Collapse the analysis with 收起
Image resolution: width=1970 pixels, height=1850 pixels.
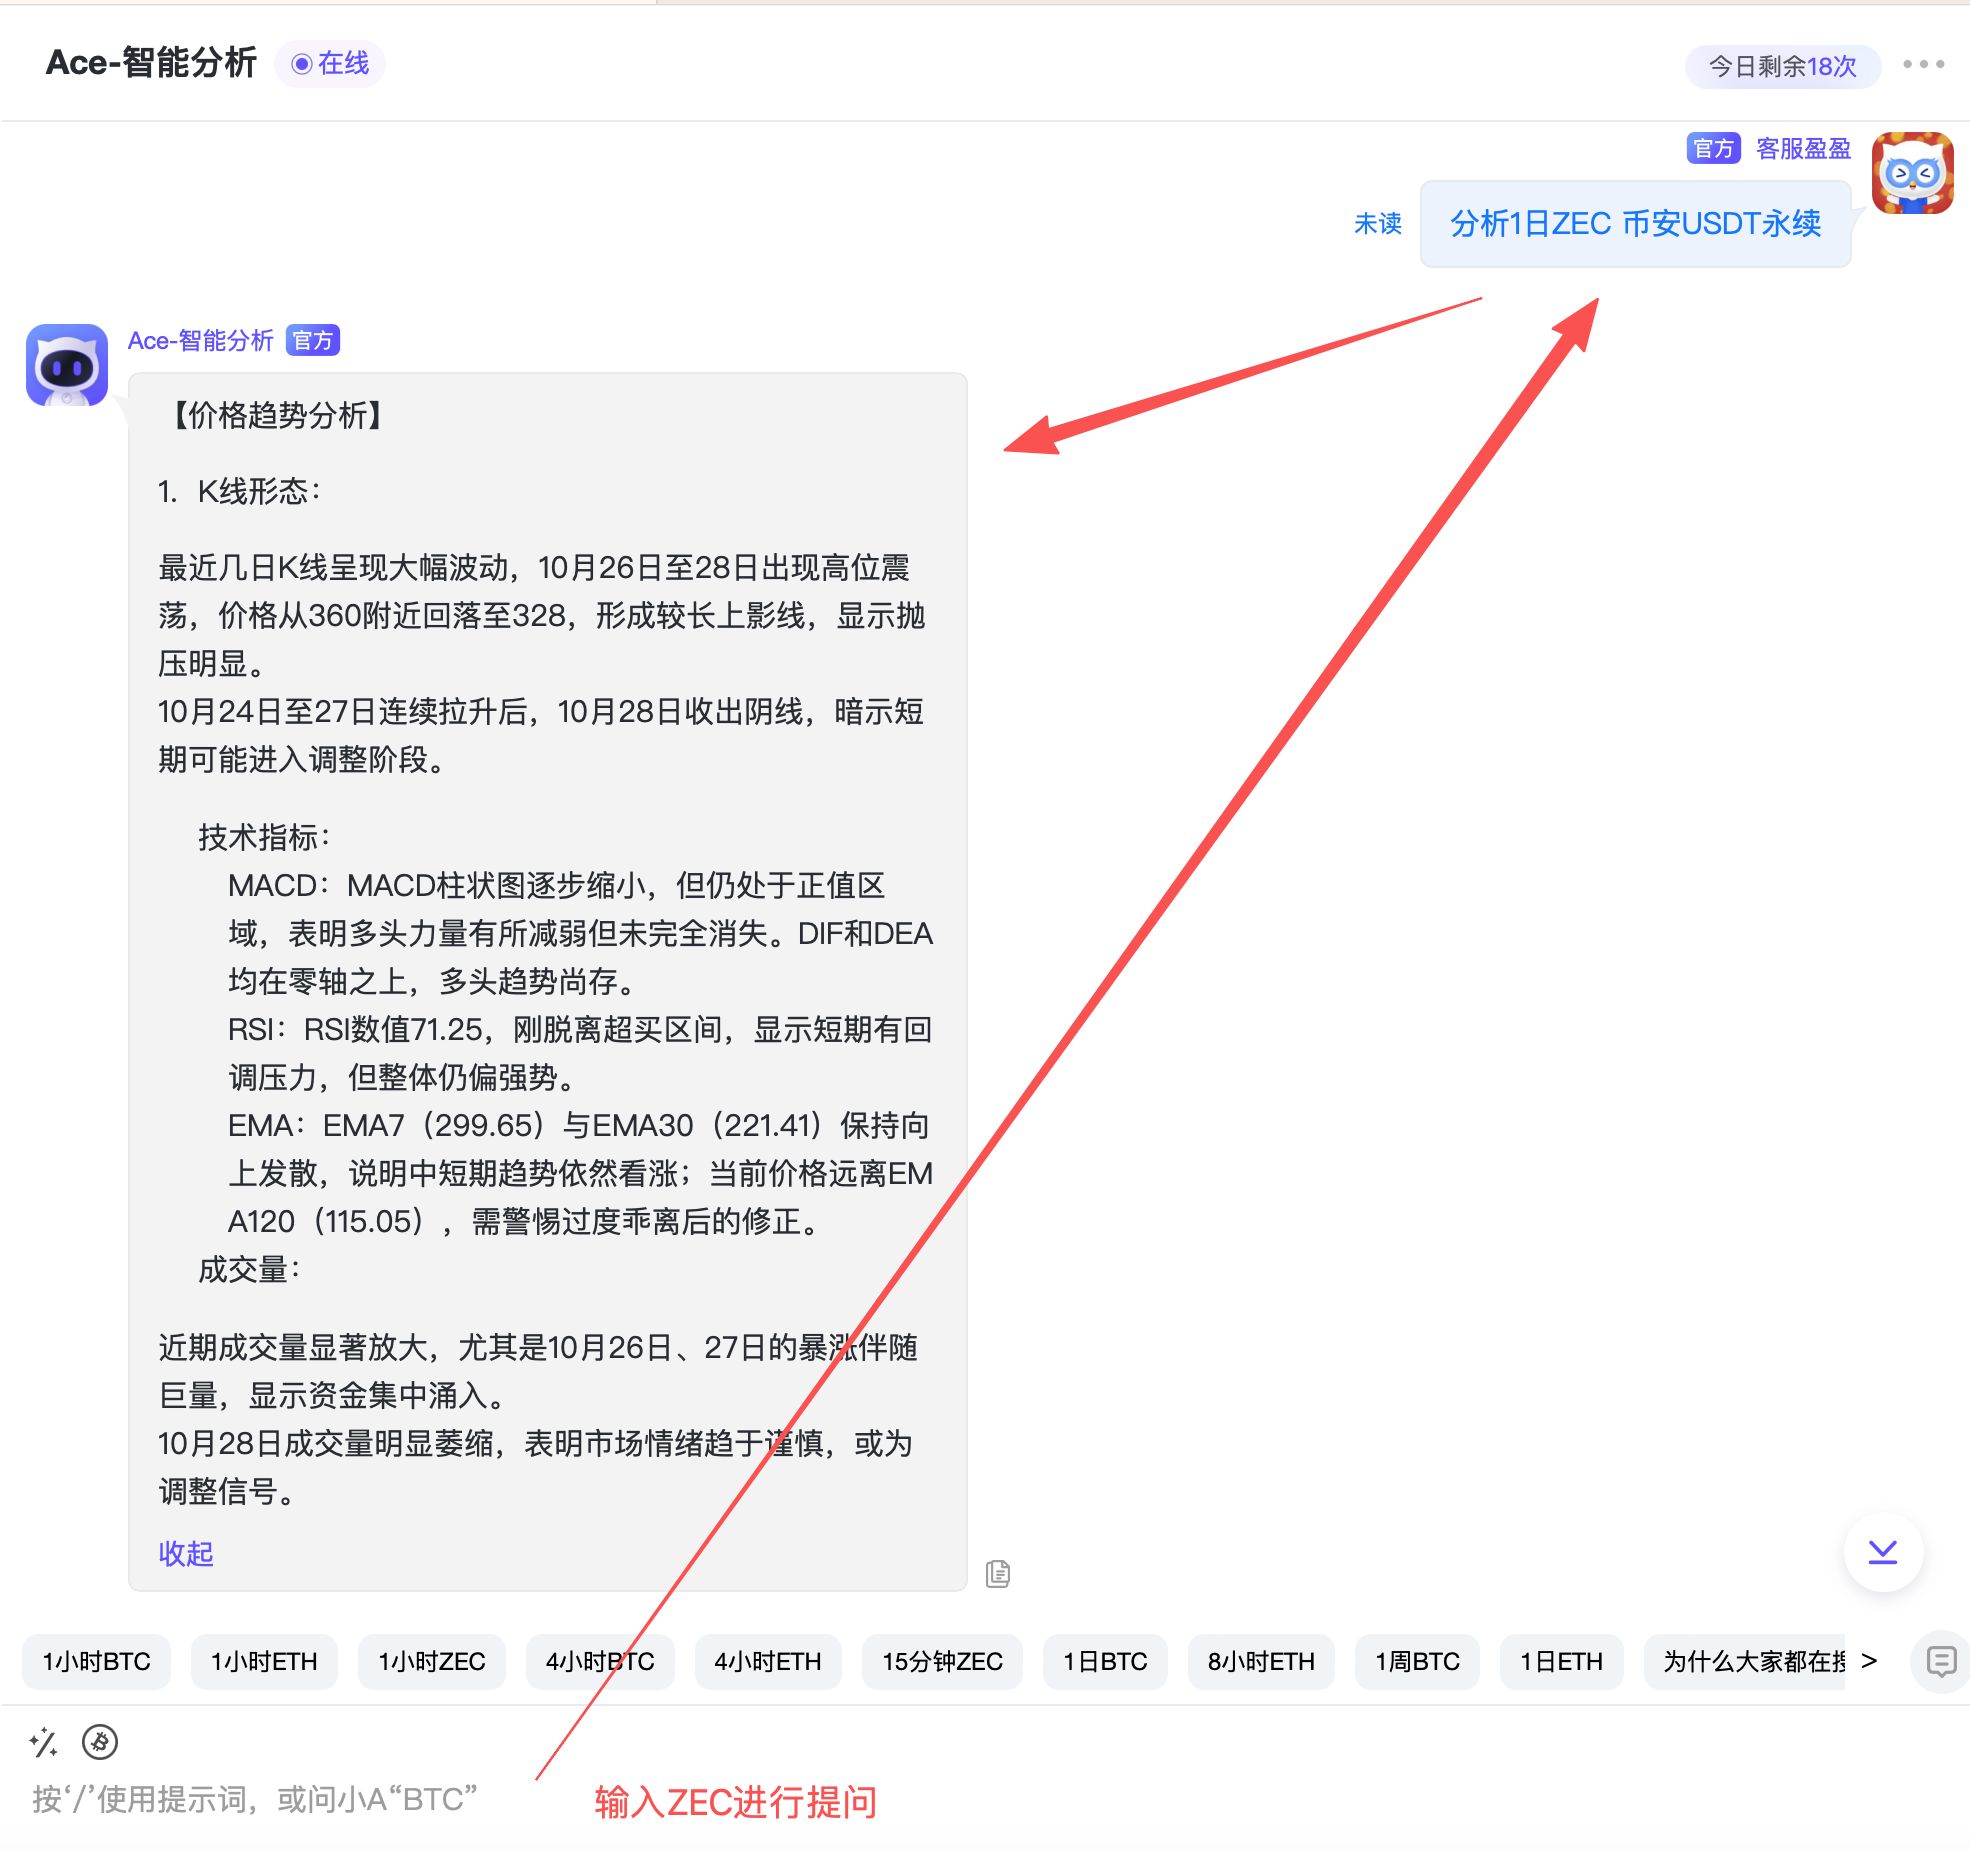pyautogui.click(x=186, y=1553)
